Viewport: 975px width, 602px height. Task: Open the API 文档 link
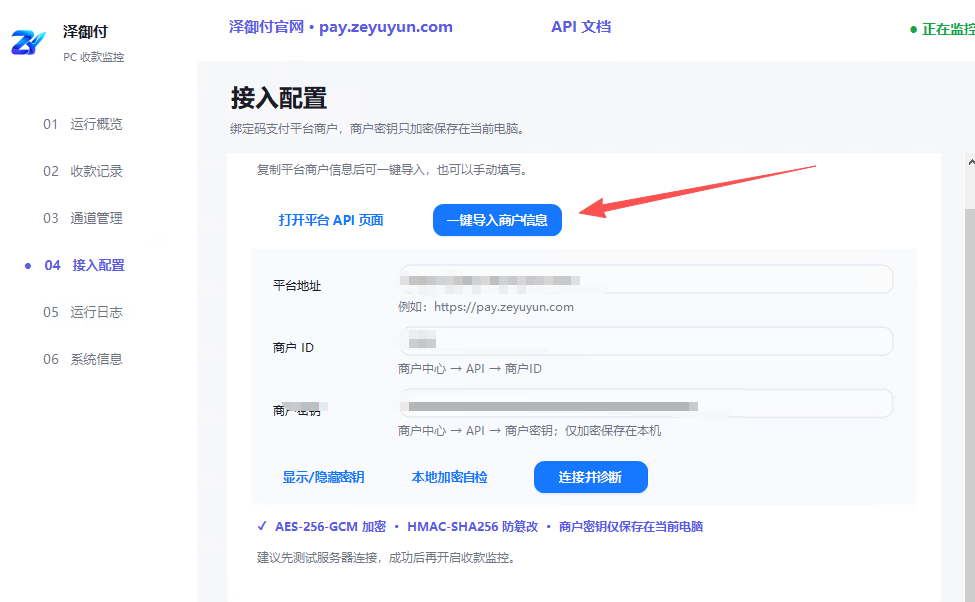[581, 27]
